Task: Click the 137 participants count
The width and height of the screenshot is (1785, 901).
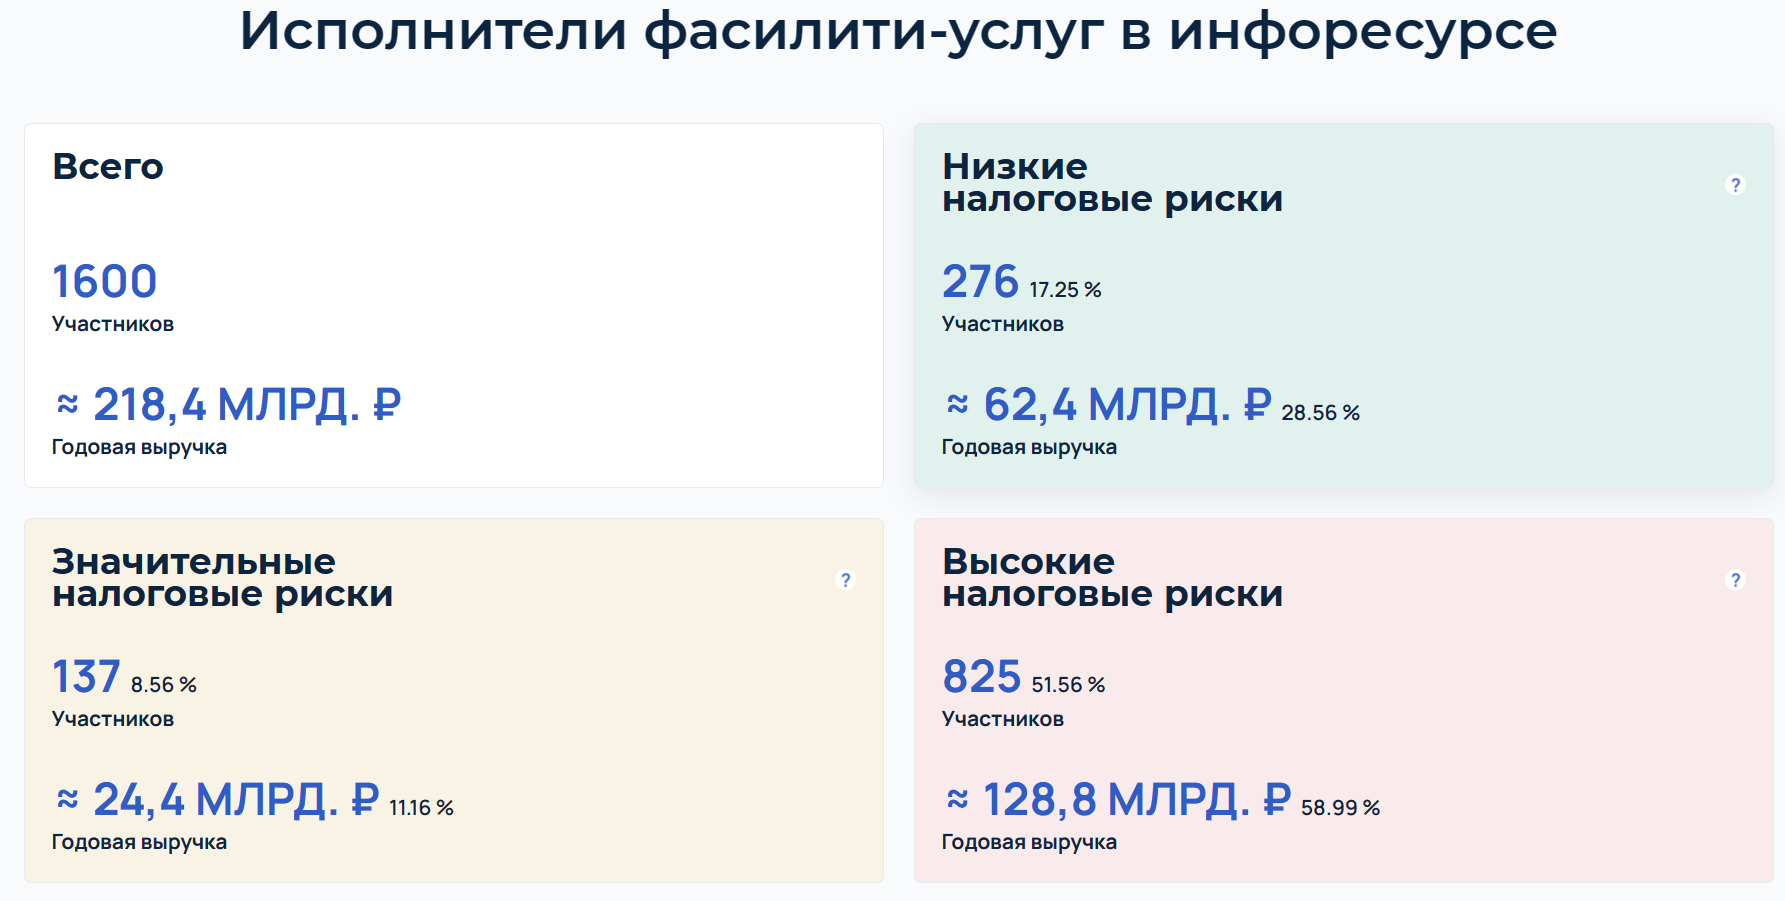Action: point(86,676)
